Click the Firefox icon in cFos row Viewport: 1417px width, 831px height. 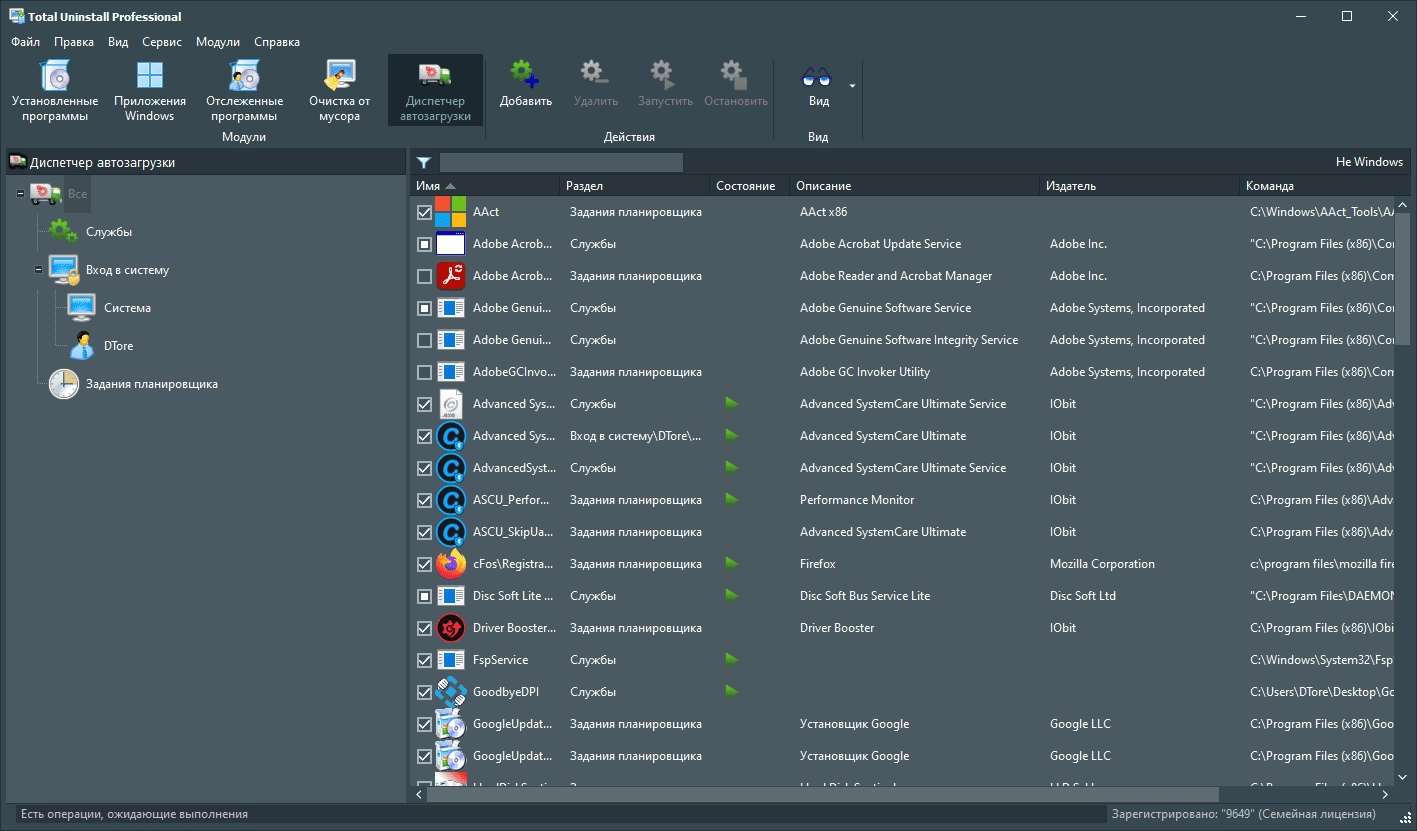click(x=451, y=564)
